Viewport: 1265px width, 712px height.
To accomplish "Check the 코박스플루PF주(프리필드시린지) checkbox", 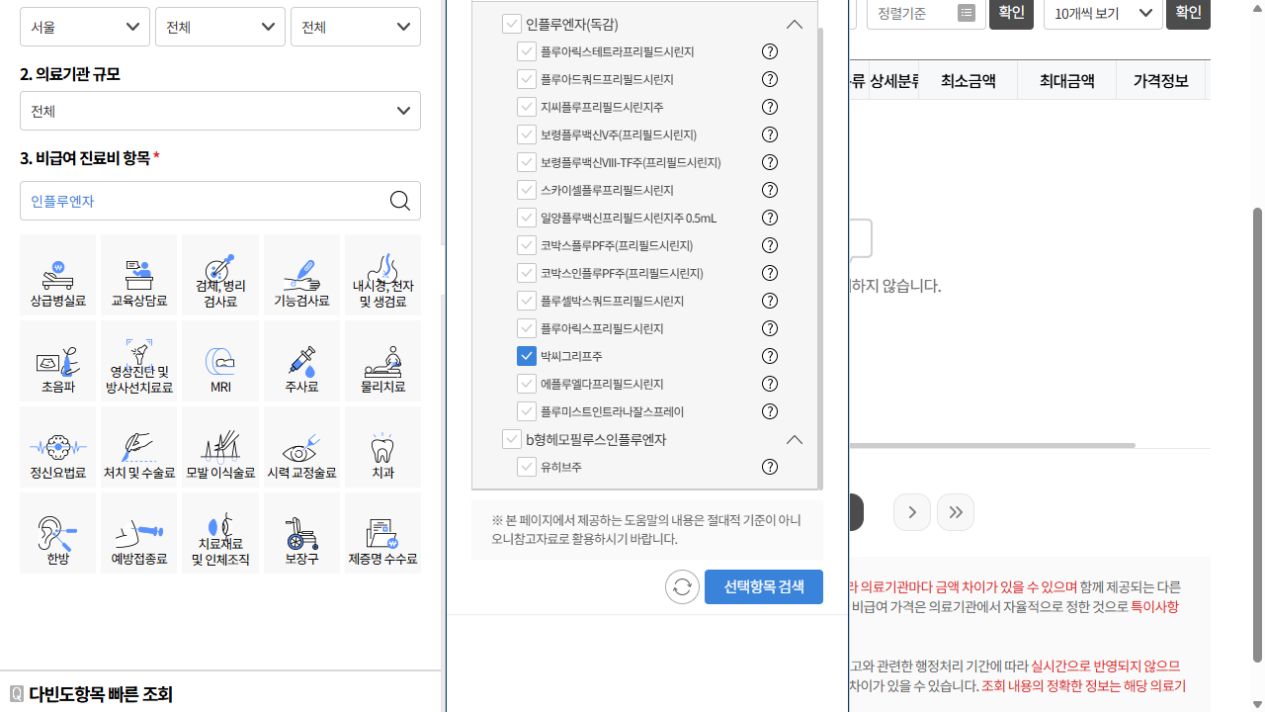I will click(x=527, y=245).
